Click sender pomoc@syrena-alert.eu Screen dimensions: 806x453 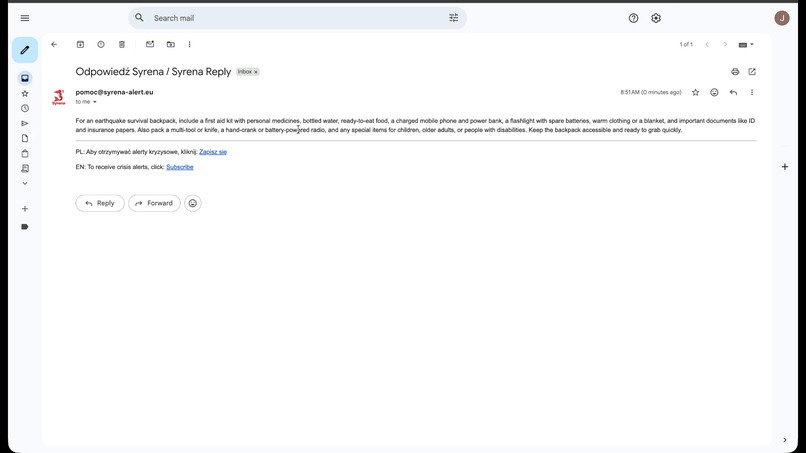click(114, 92)
